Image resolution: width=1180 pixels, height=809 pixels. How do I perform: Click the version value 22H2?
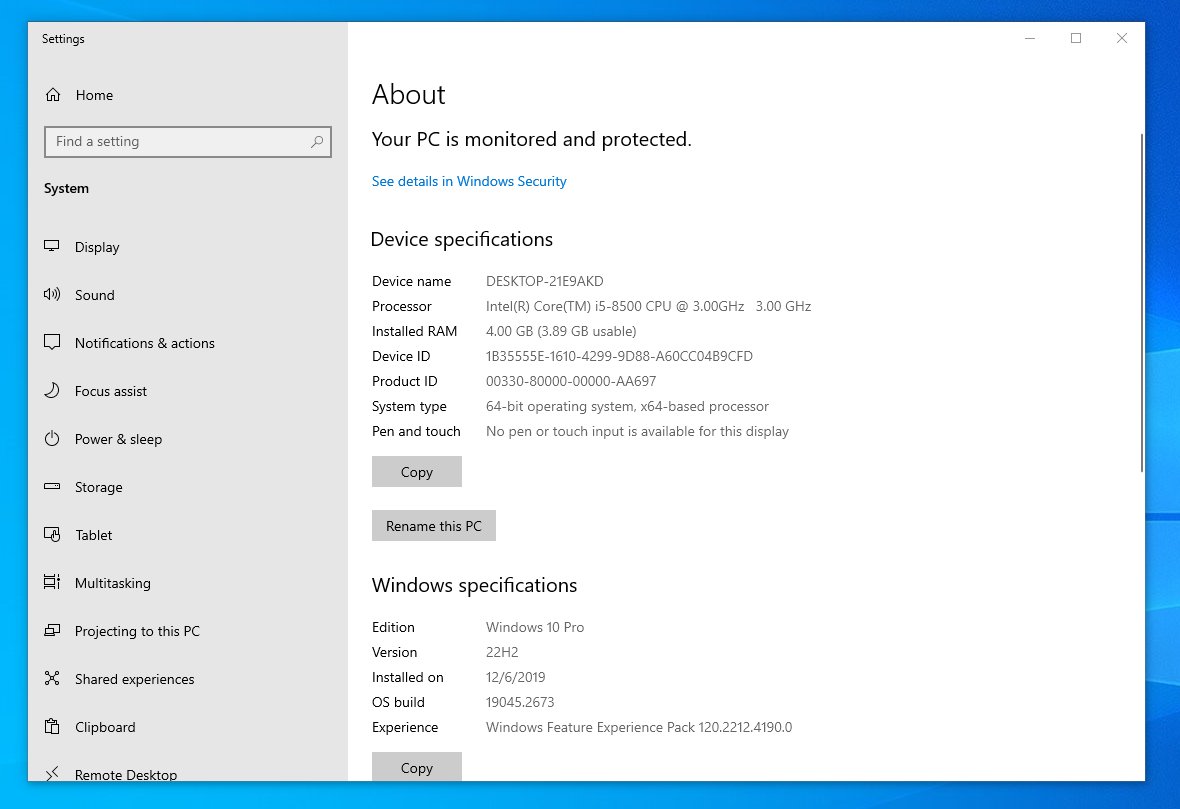coord(502,652)
